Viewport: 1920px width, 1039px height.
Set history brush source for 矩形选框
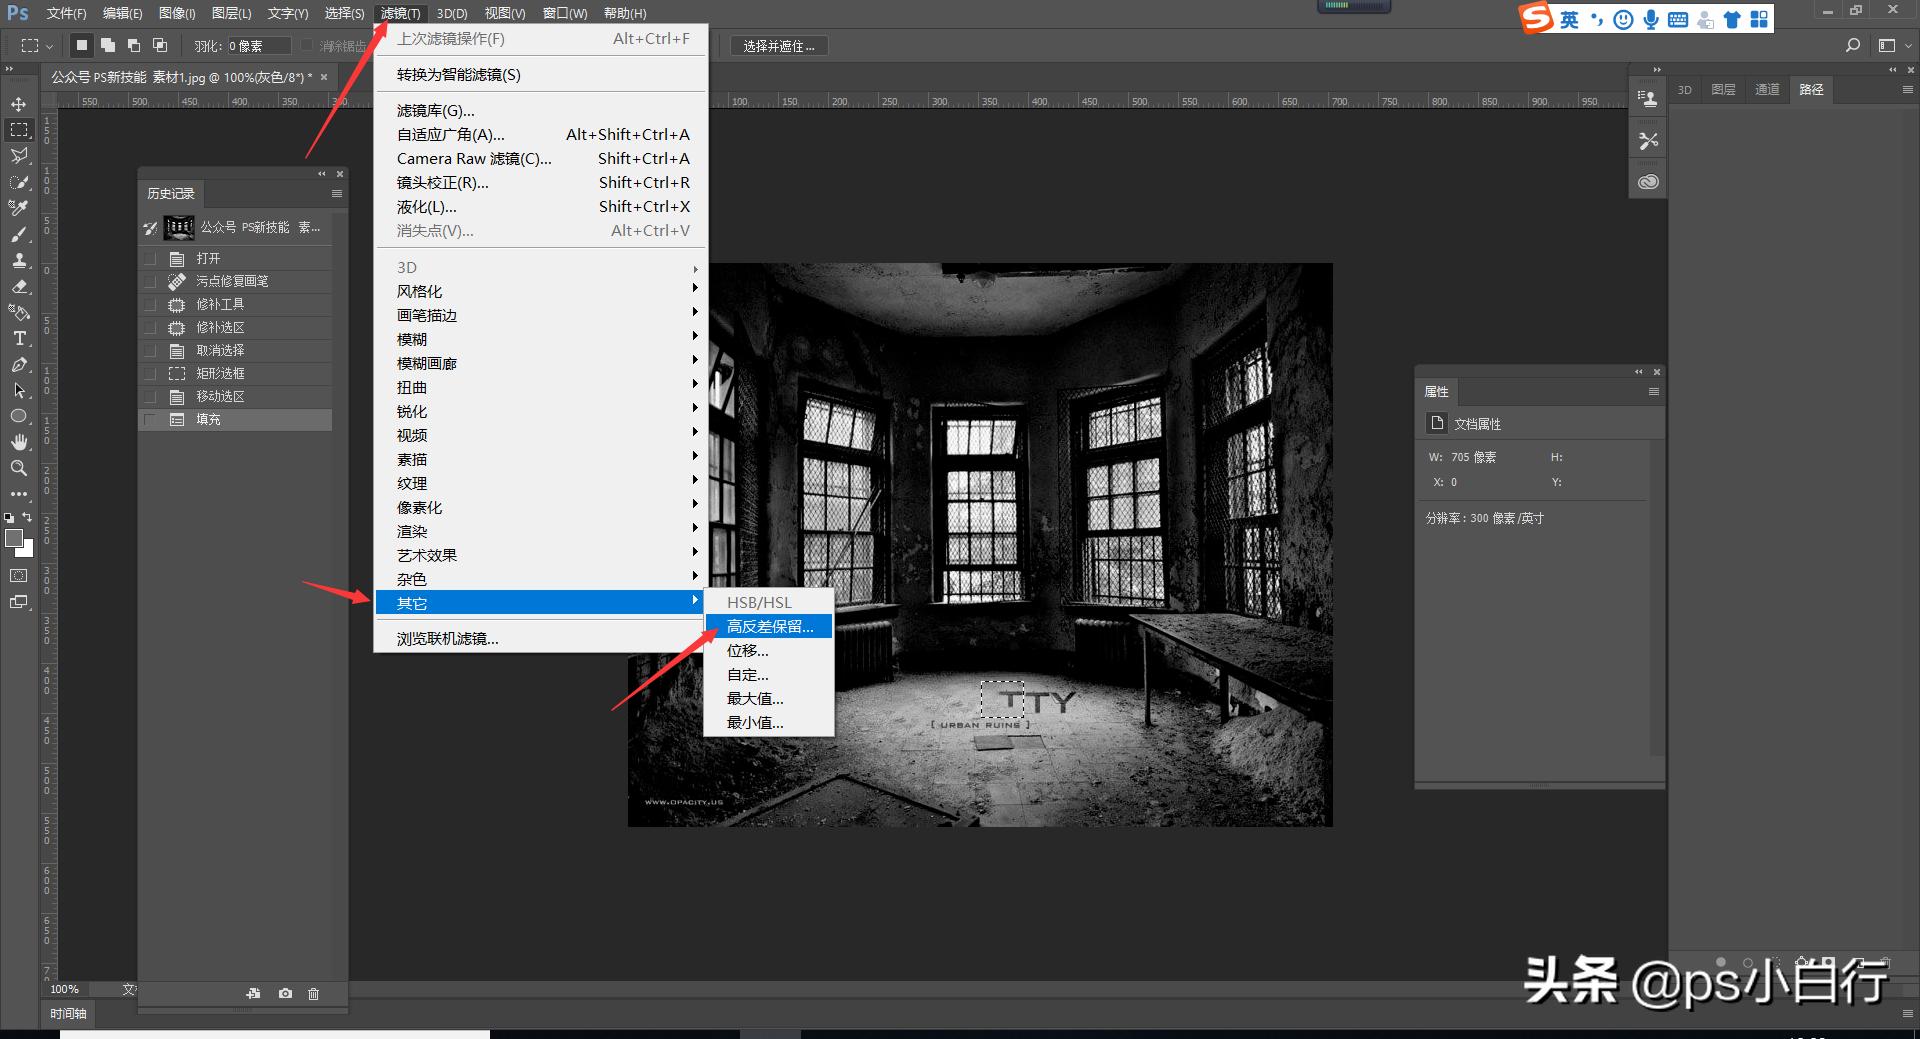pos(150,373)
